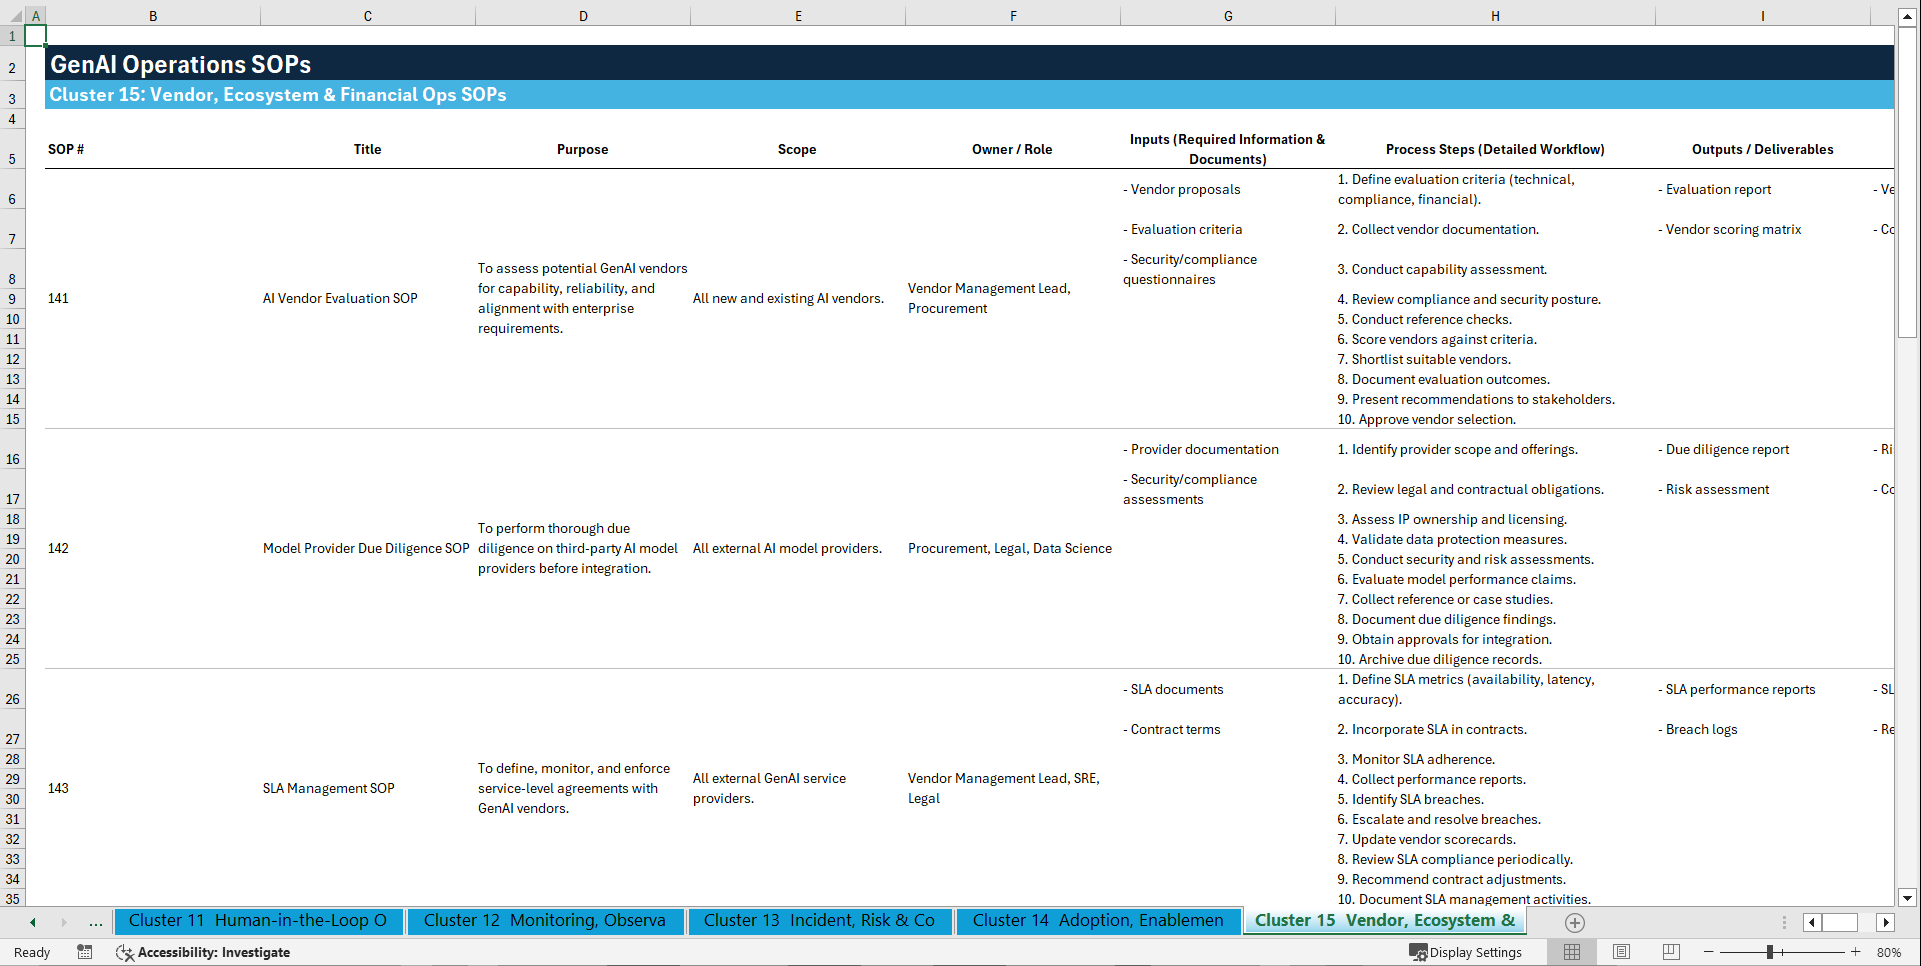Viewport: 1921px width, 966px height.
Task: Open the Cluster 13 Incident, Risk tab
Action: 819,921
